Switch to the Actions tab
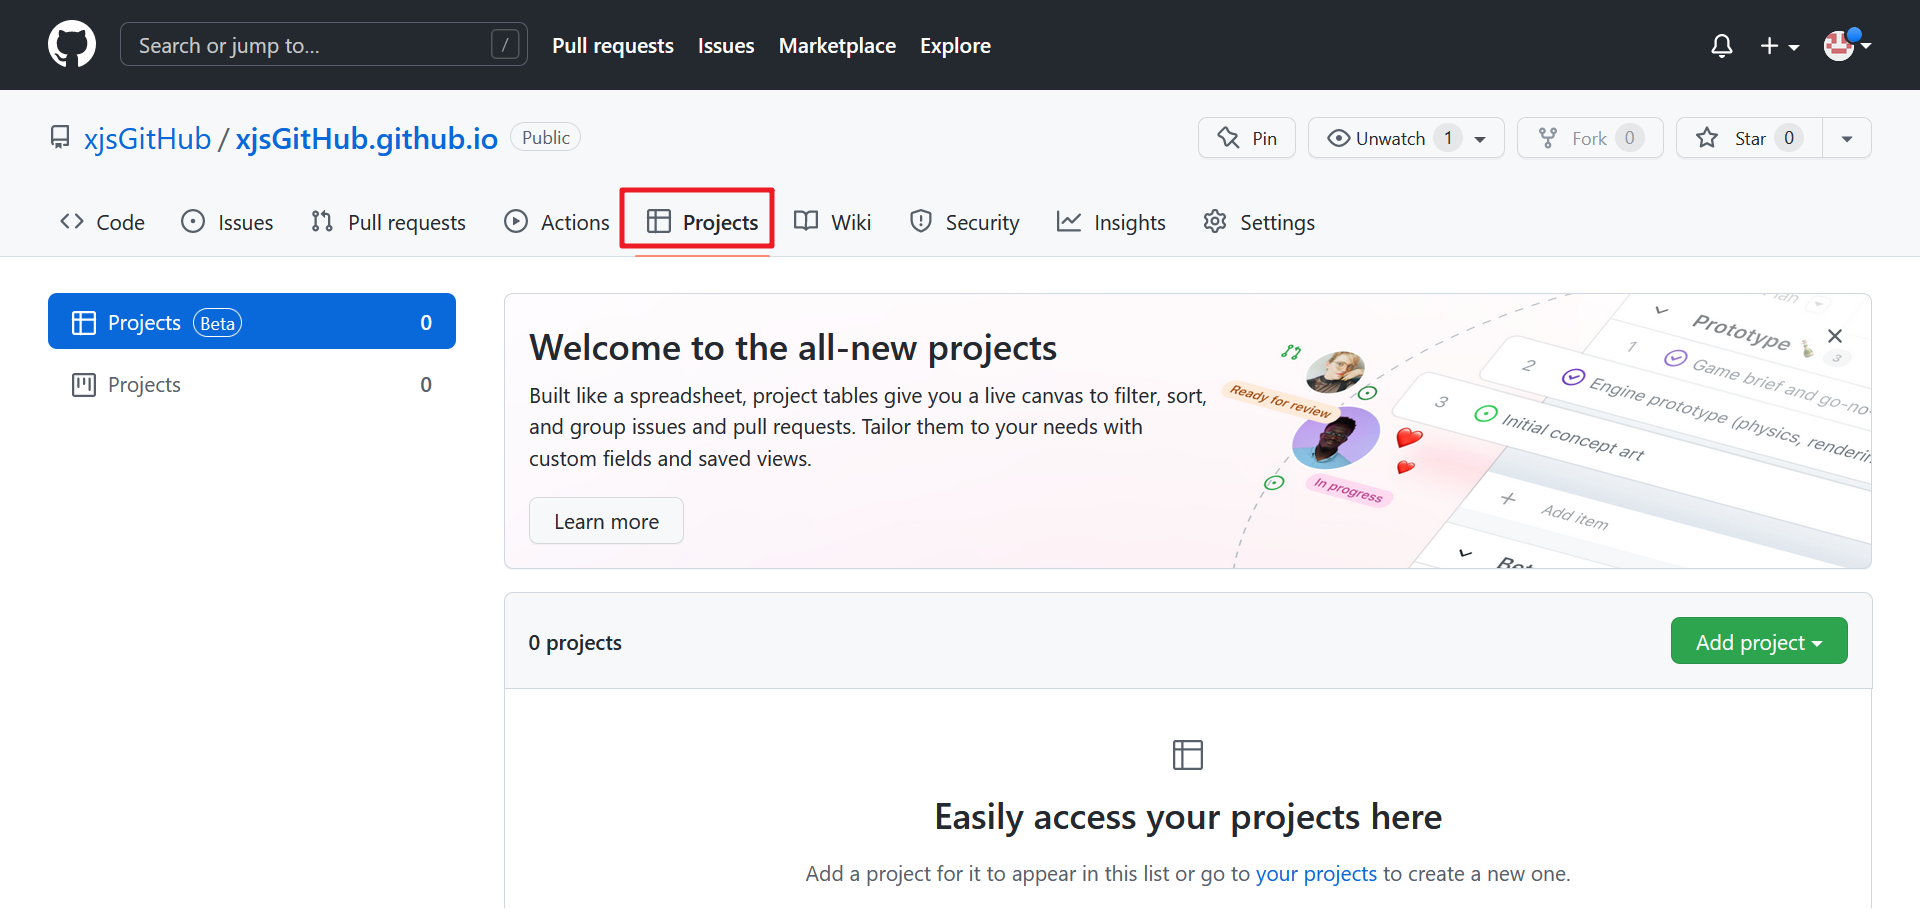 click(557, 222)
